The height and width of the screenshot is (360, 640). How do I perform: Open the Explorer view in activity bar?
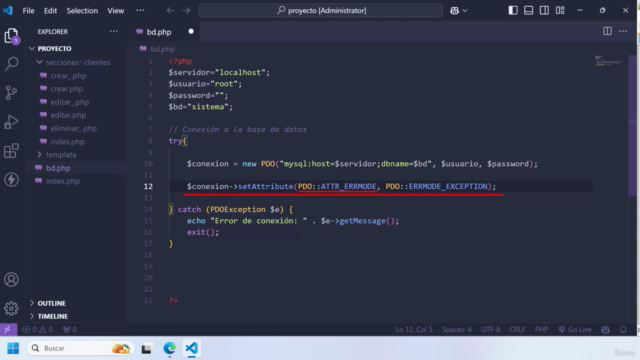pyautogui.click(x=11, y=36)
